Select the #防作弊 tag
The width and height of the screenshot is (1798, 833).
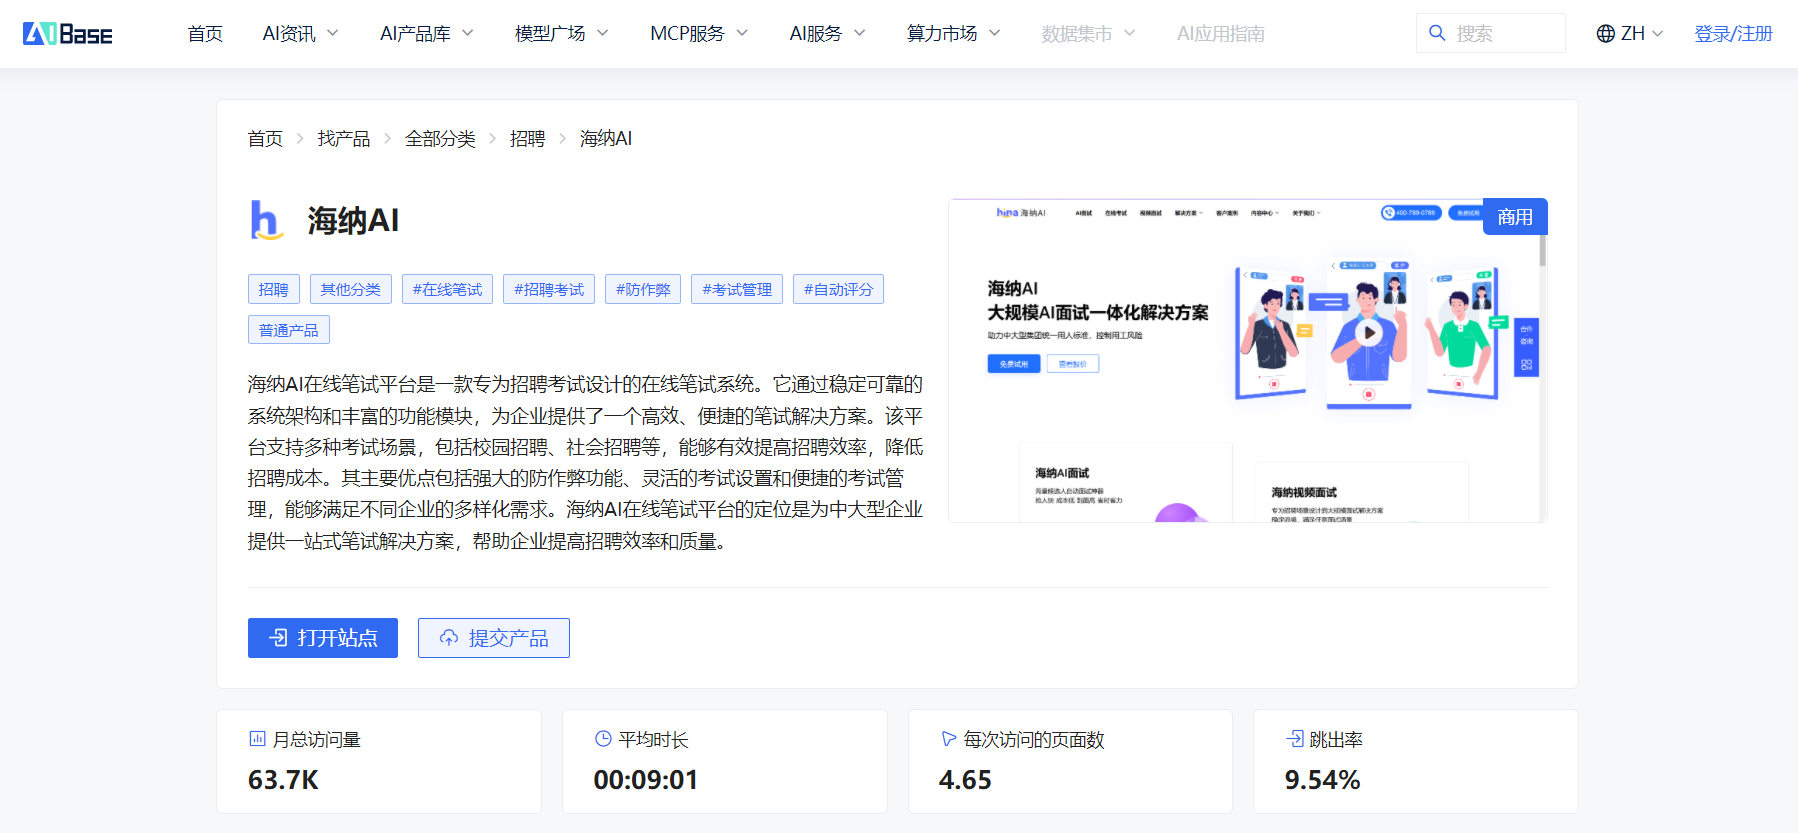tap(643, 289)
